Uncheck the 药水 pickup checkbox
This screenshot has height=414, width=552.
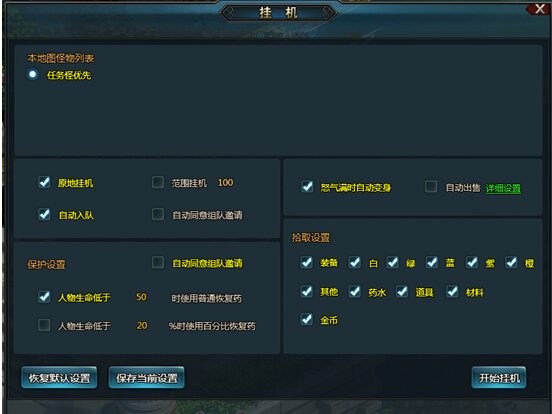click(x=355, y=291)
